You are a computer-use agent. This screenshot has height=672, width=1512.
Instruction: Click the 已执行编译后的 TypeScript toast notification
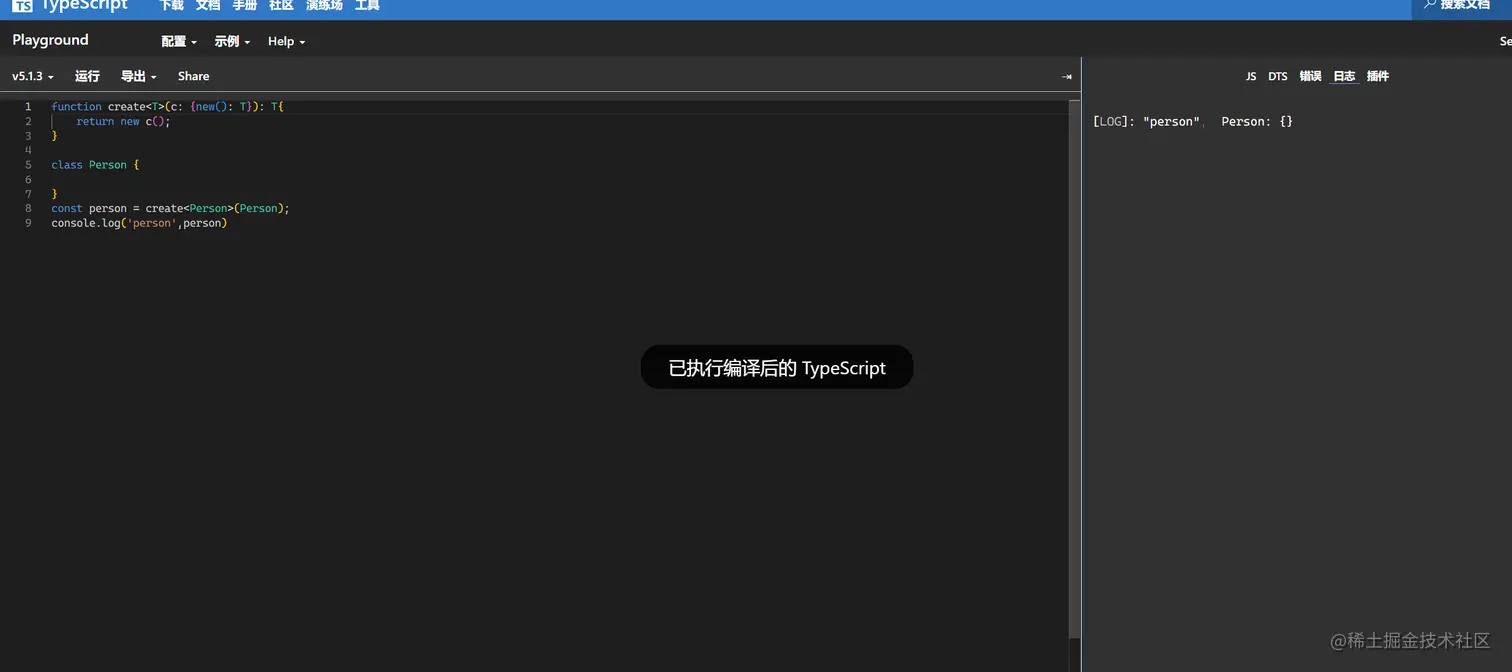coord(777,368)
